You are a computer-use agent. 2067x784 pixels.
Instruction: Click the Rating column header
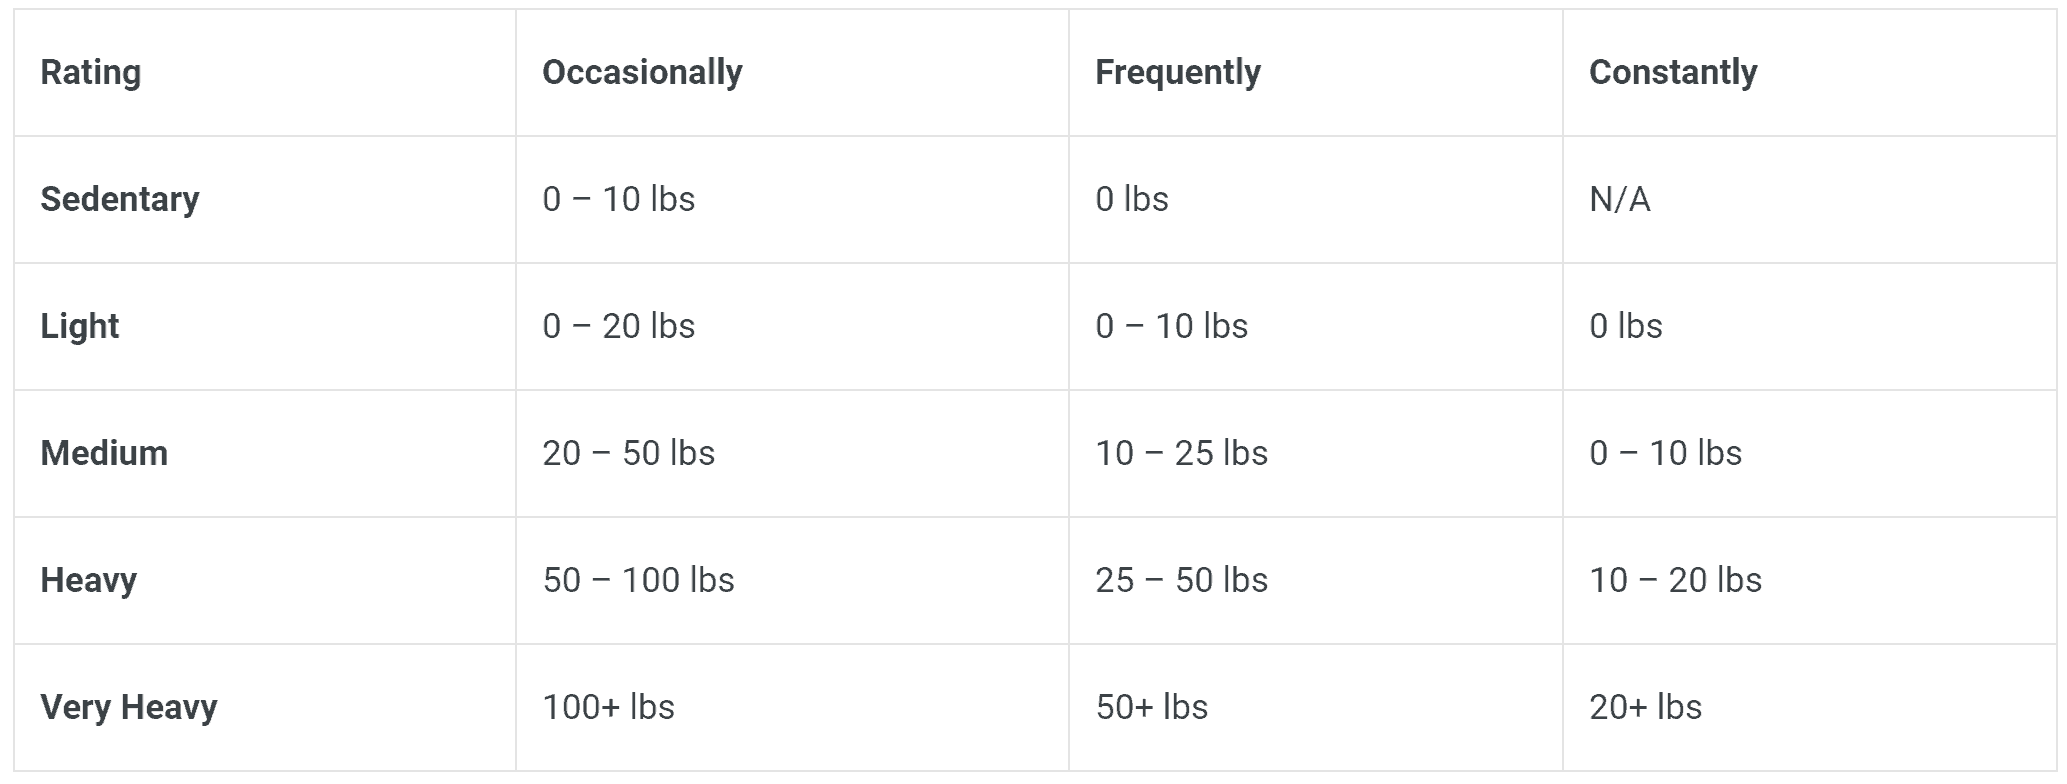point(91,72)
